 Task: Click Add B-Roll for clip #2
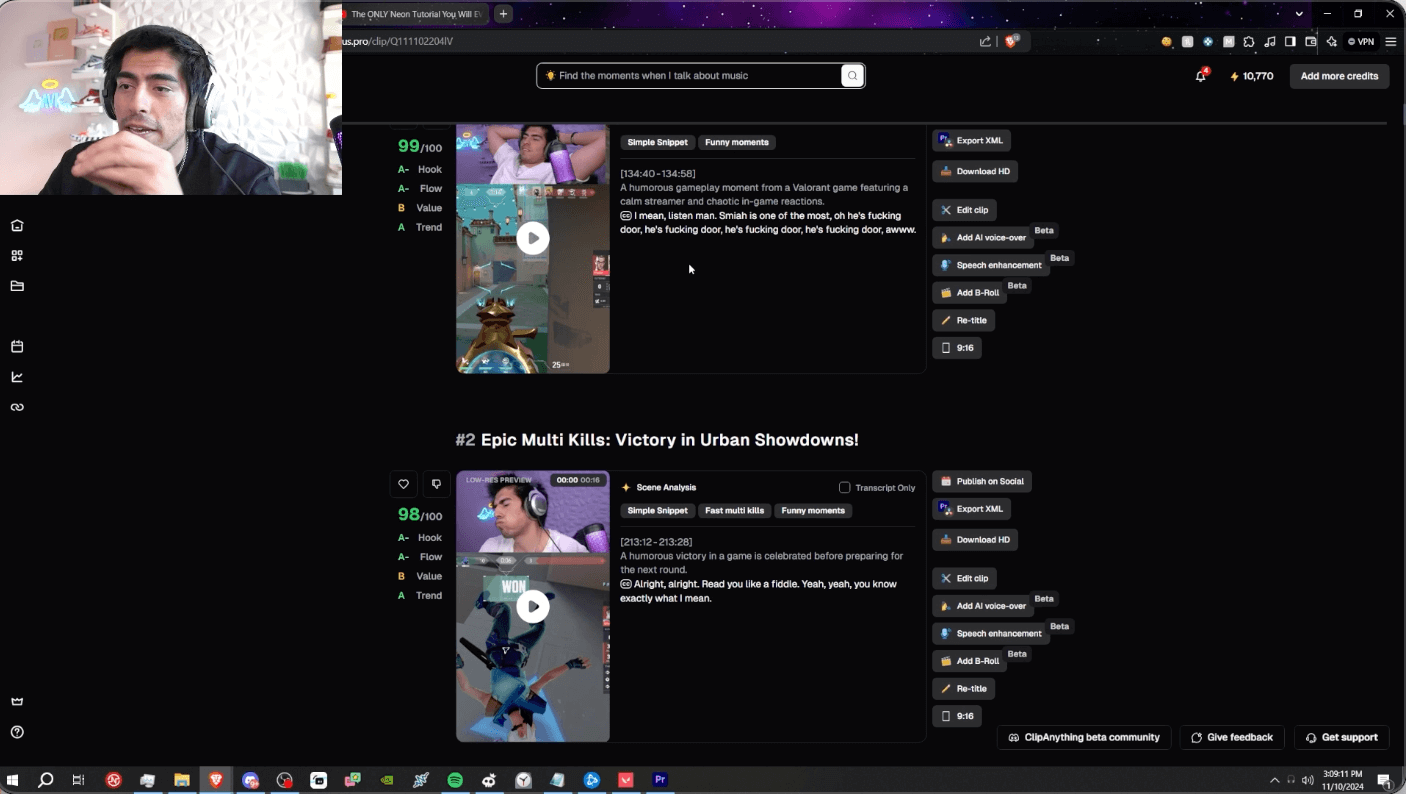pyautogui.click(x=970, y=661)
